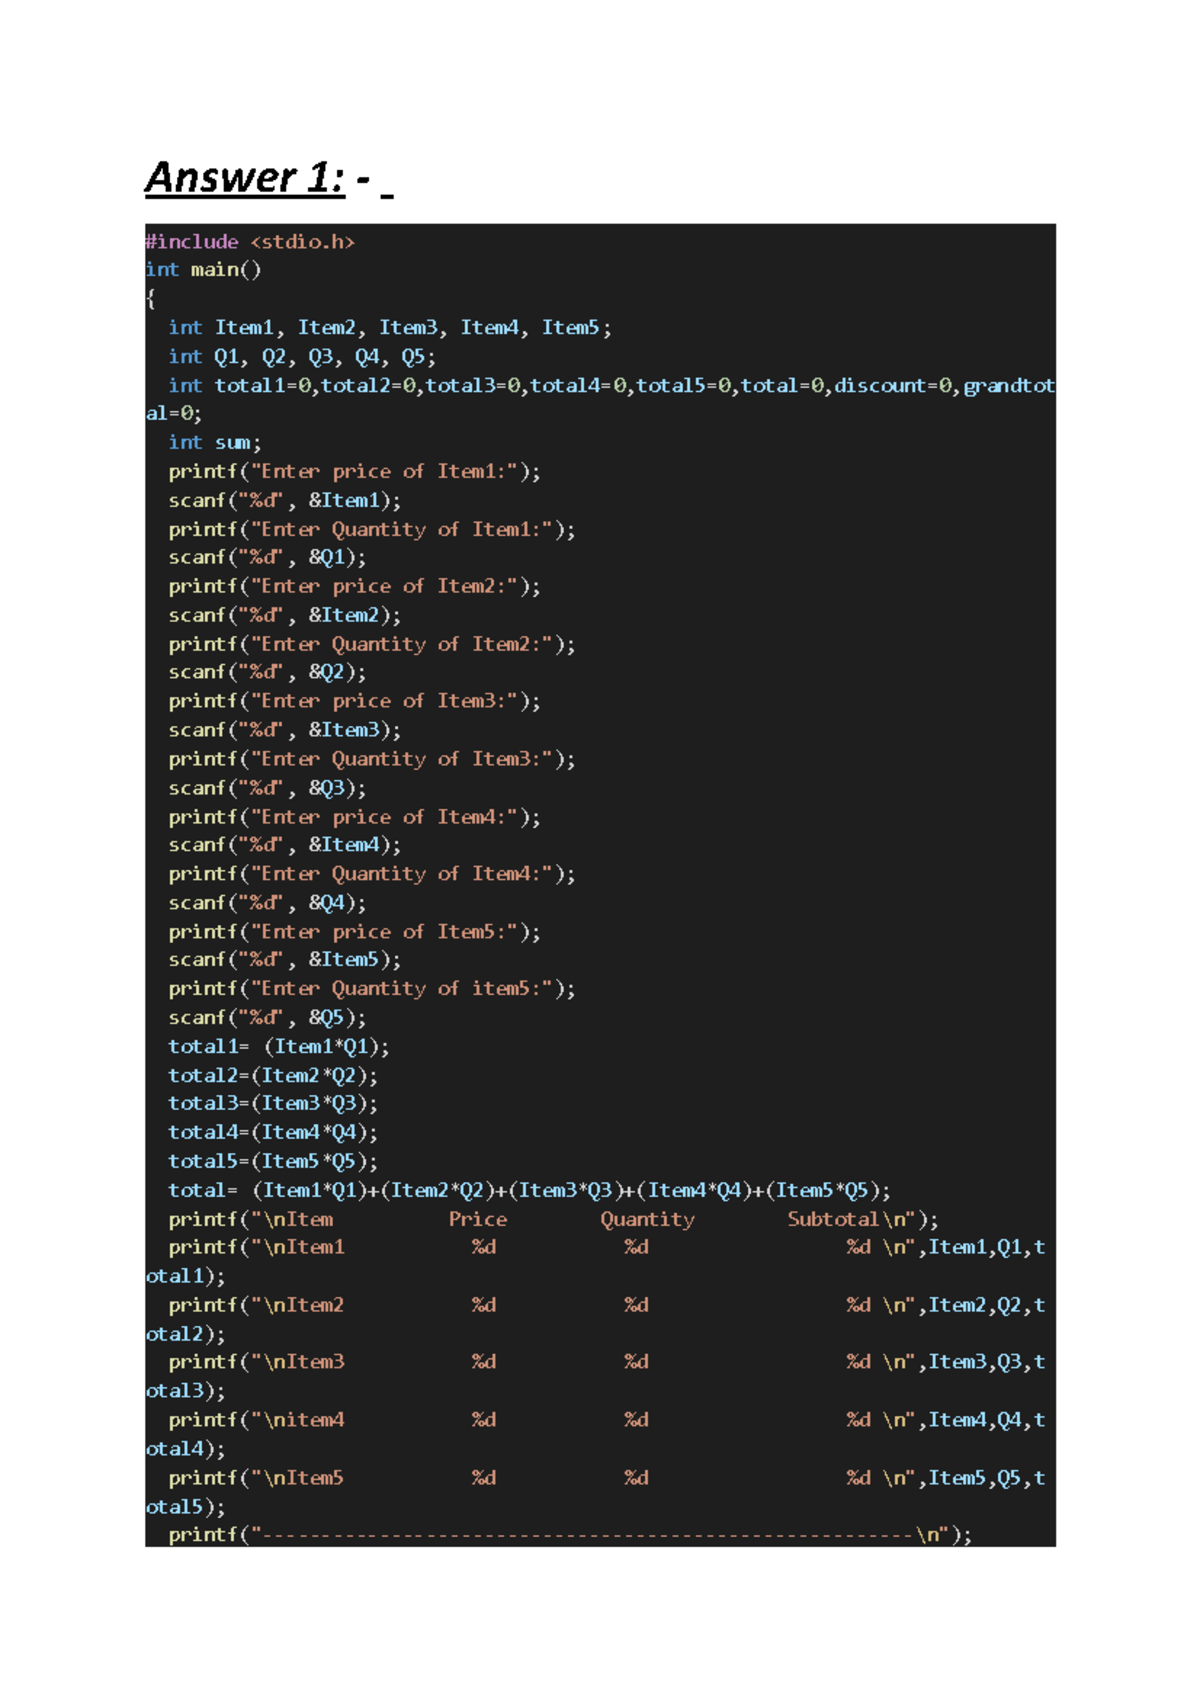
Task: Click the opening curly brace line
Action: 151,298
